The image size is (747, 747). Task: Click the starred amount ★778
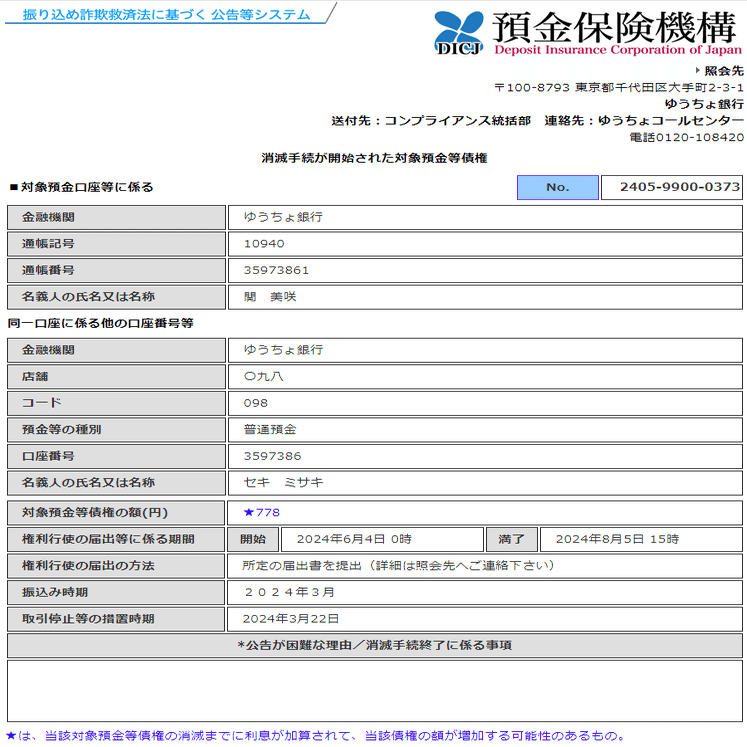pyautogui.click(x=262, y=513)
